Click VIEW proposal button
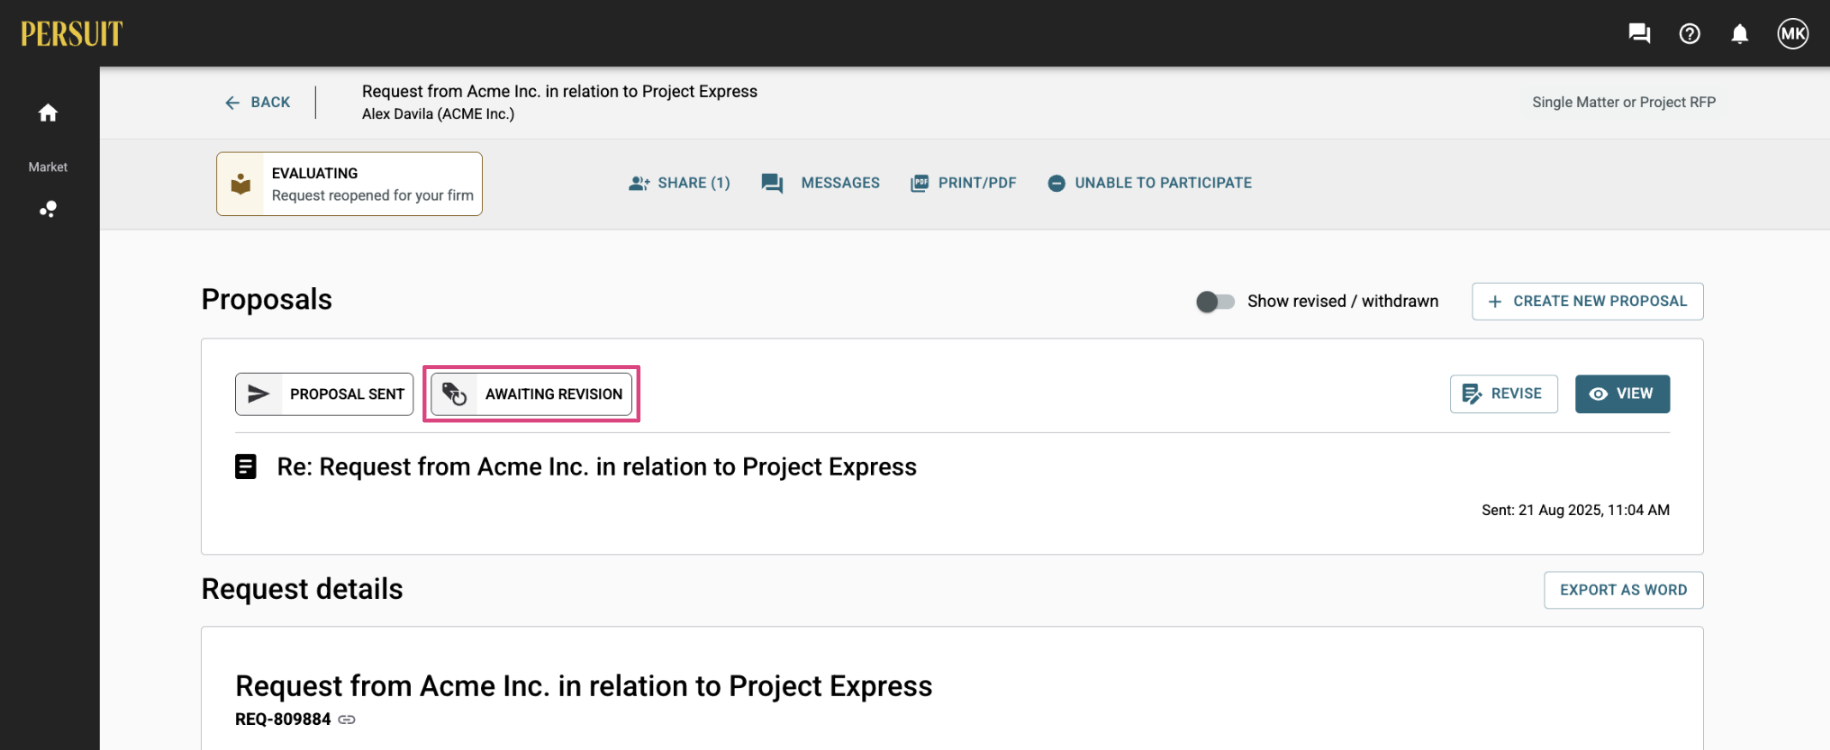 (1622, 394)
